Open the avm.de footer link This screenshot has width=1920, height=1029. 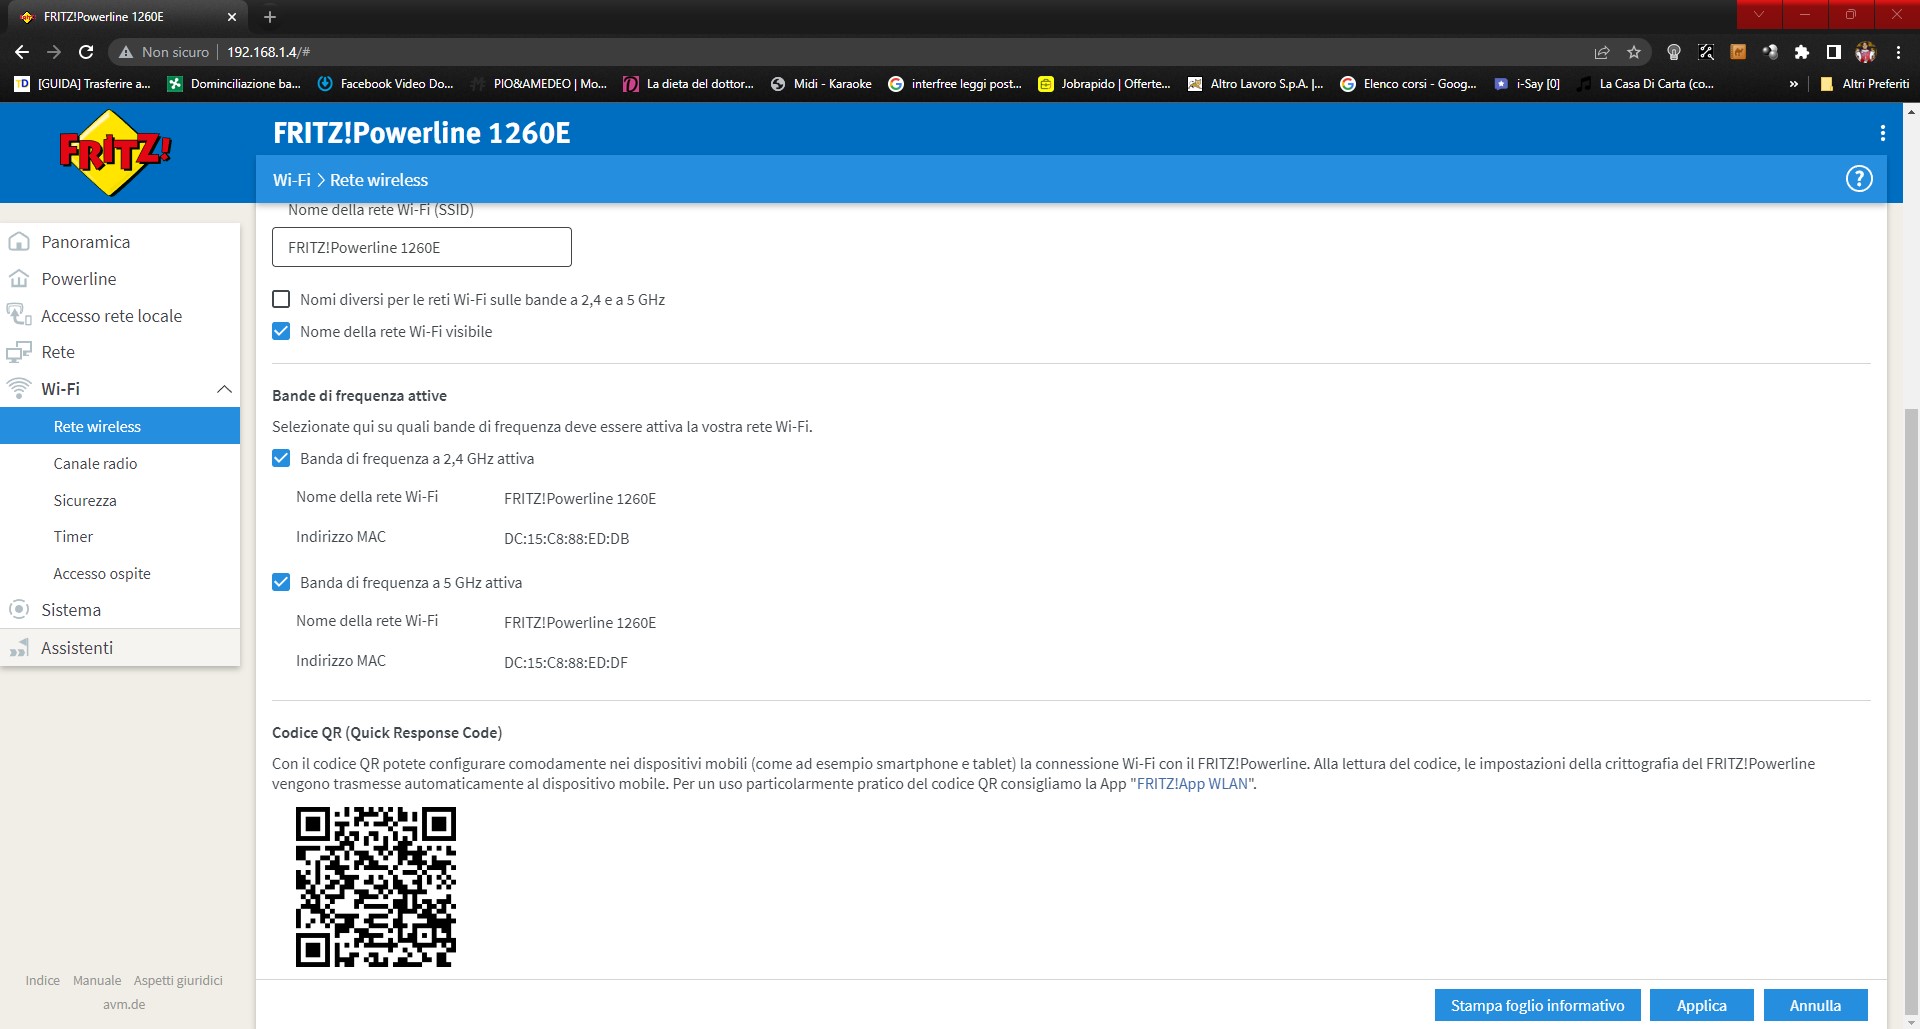tap(124, 1005)
